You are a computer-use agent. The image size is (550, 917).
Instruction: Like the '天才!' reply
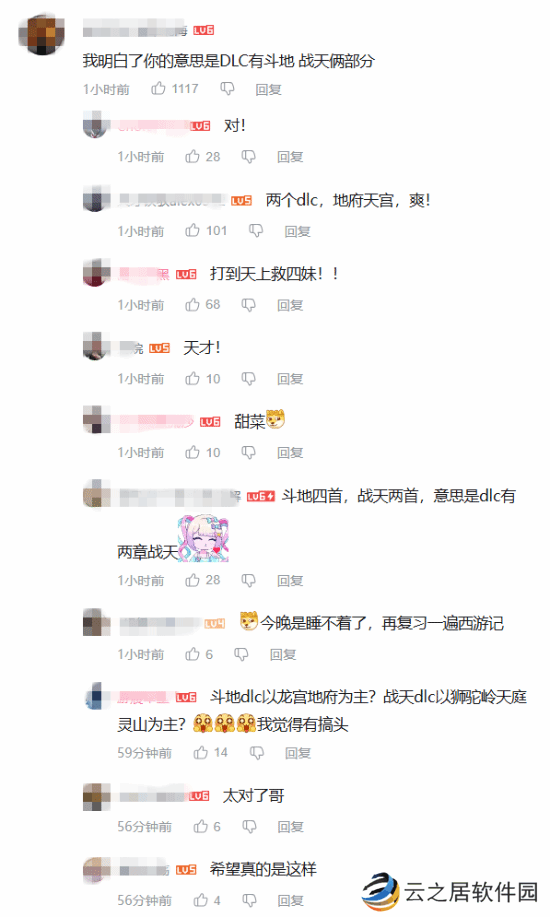(x=192, y=378)
